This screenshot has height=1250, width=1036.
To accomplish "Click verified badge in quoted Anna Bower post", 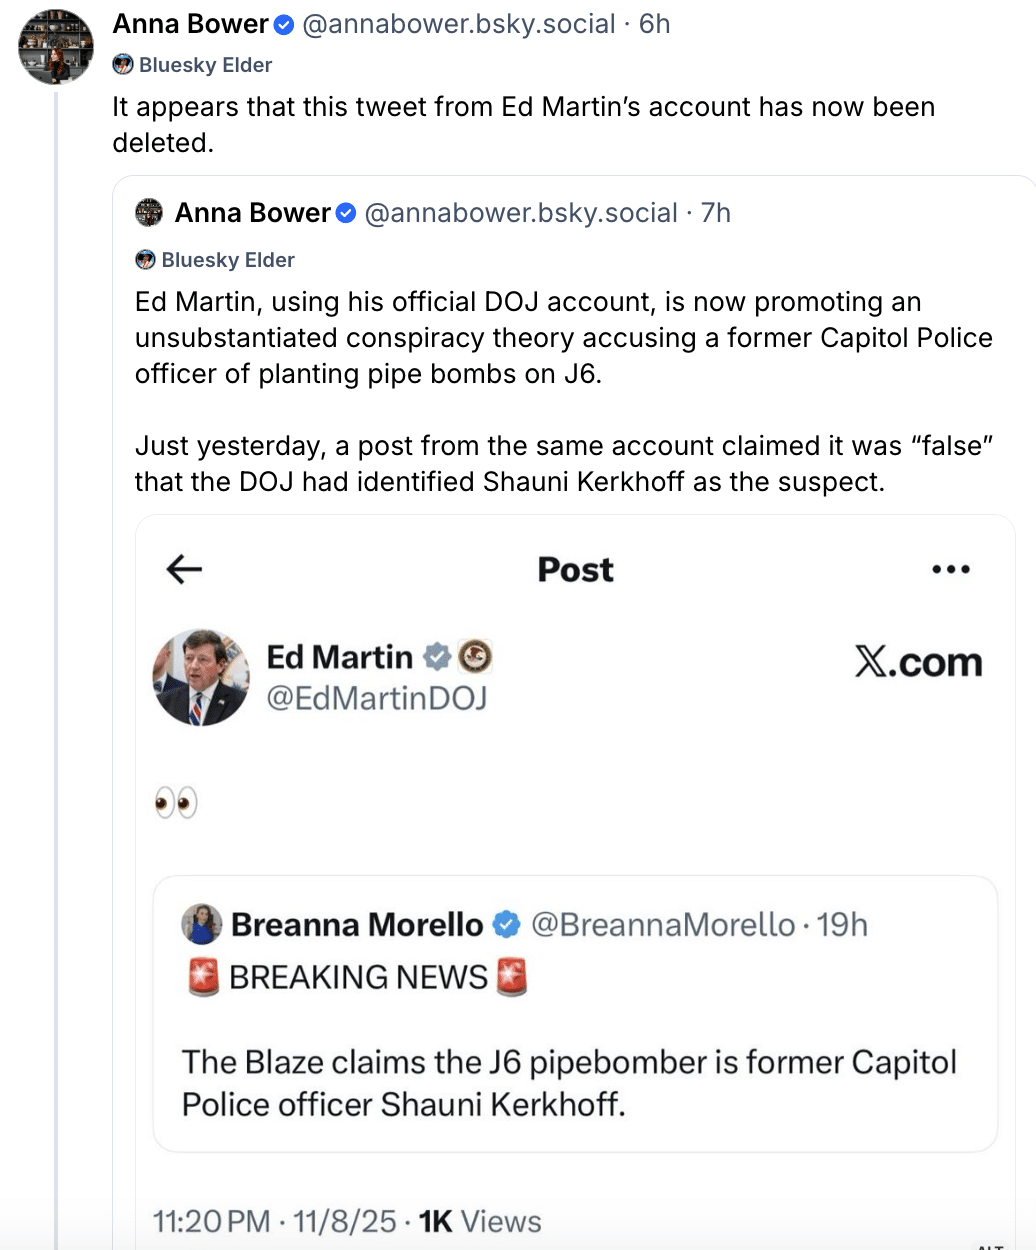I will point(346,213).
